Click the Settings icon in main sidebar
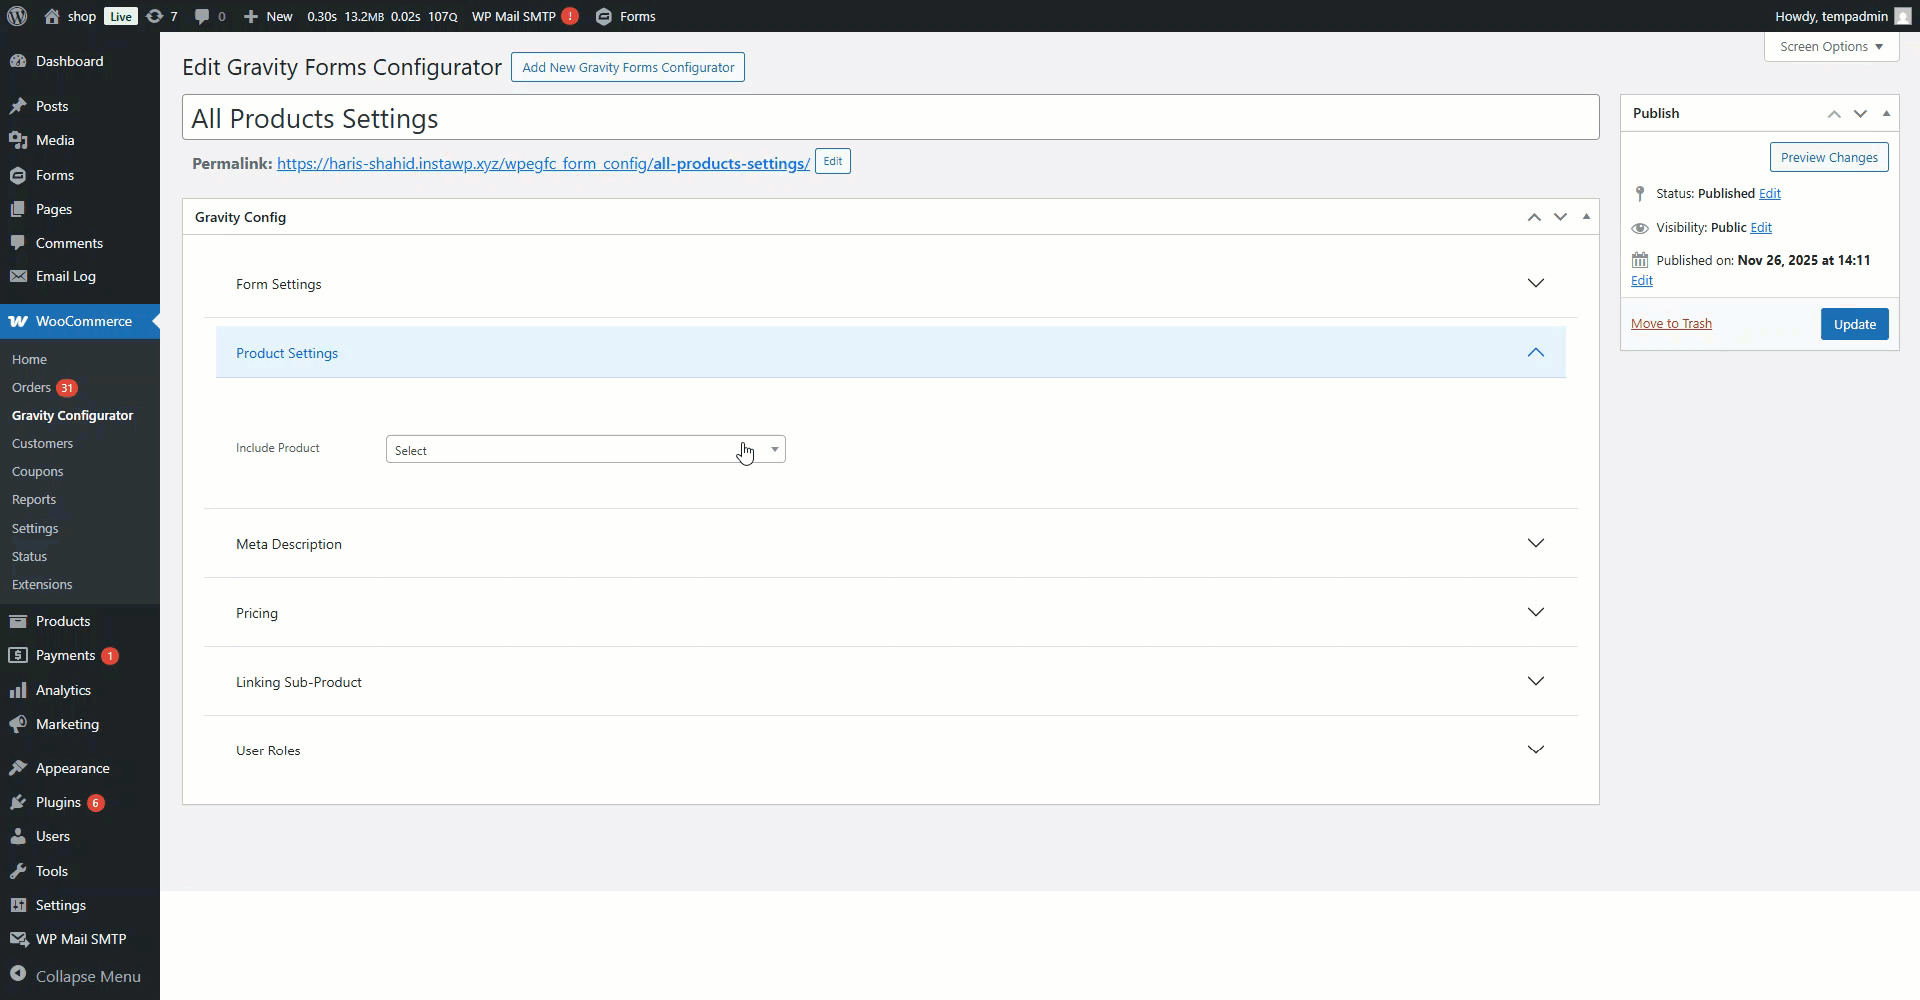The image size is (1920, 1000). click(x=18, y=905)
